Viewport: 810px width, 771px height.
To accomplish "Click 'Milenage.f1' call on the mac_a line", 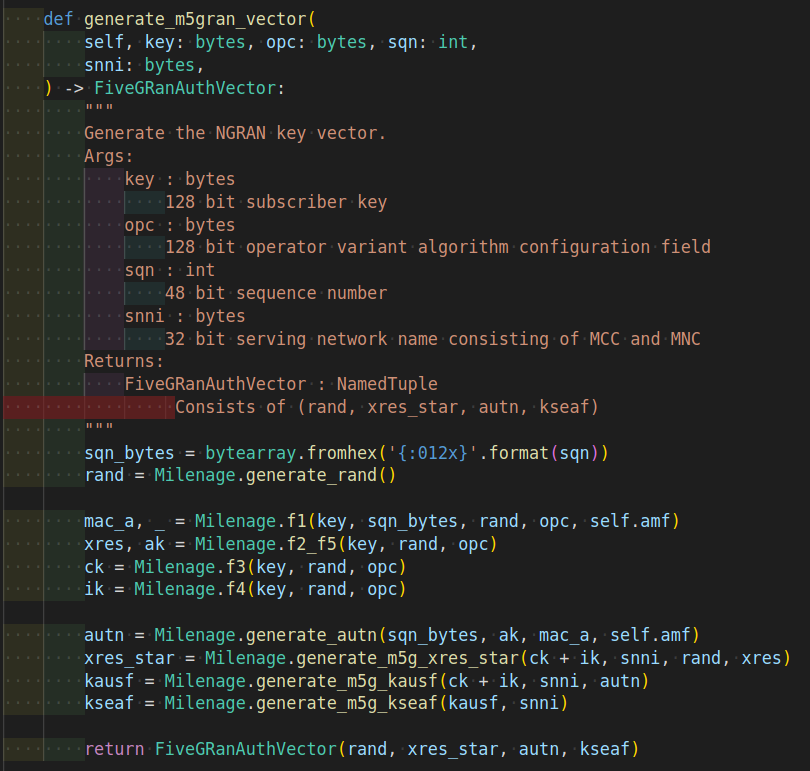I will pos(251,521).
